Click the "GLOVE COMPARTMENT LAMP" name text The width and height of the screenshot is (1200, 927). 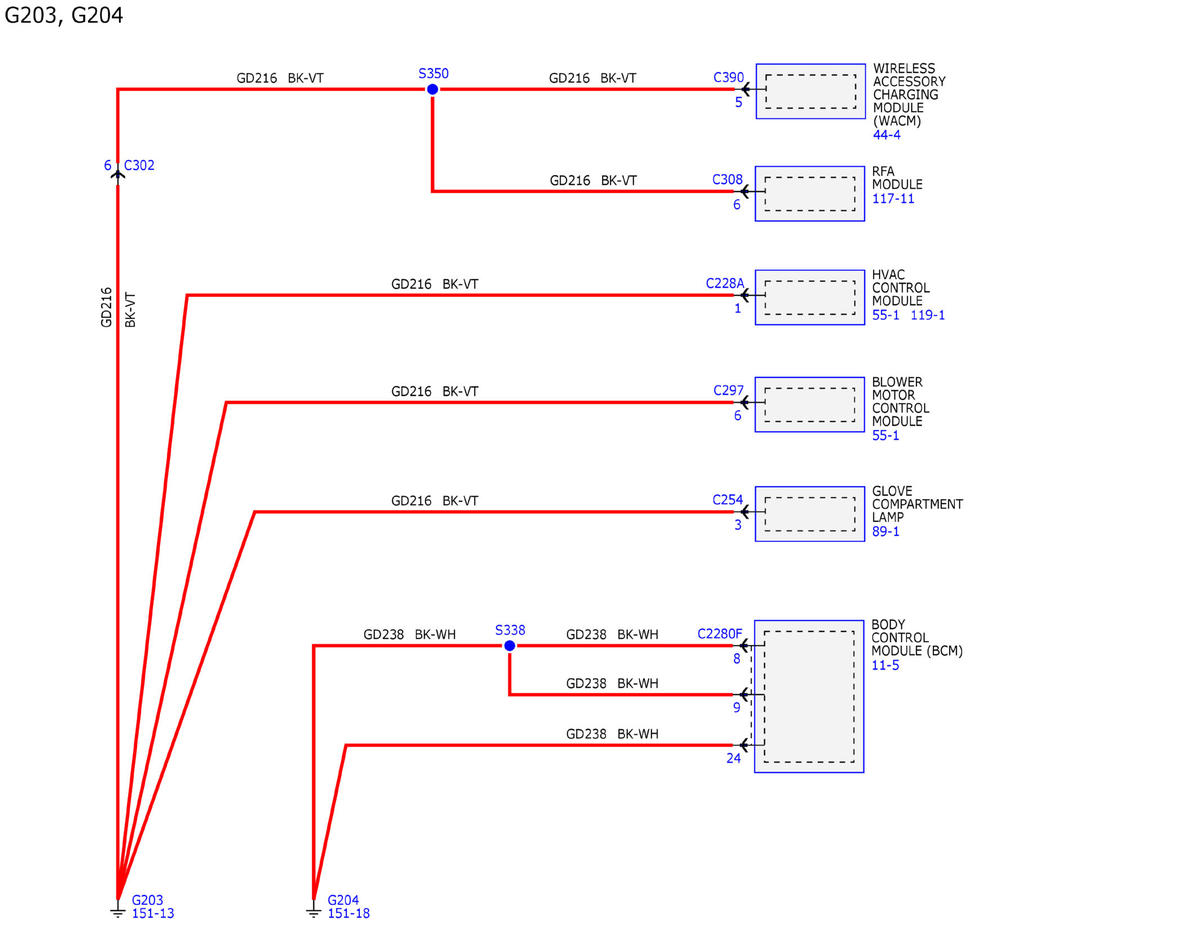[x=917, y=504]
